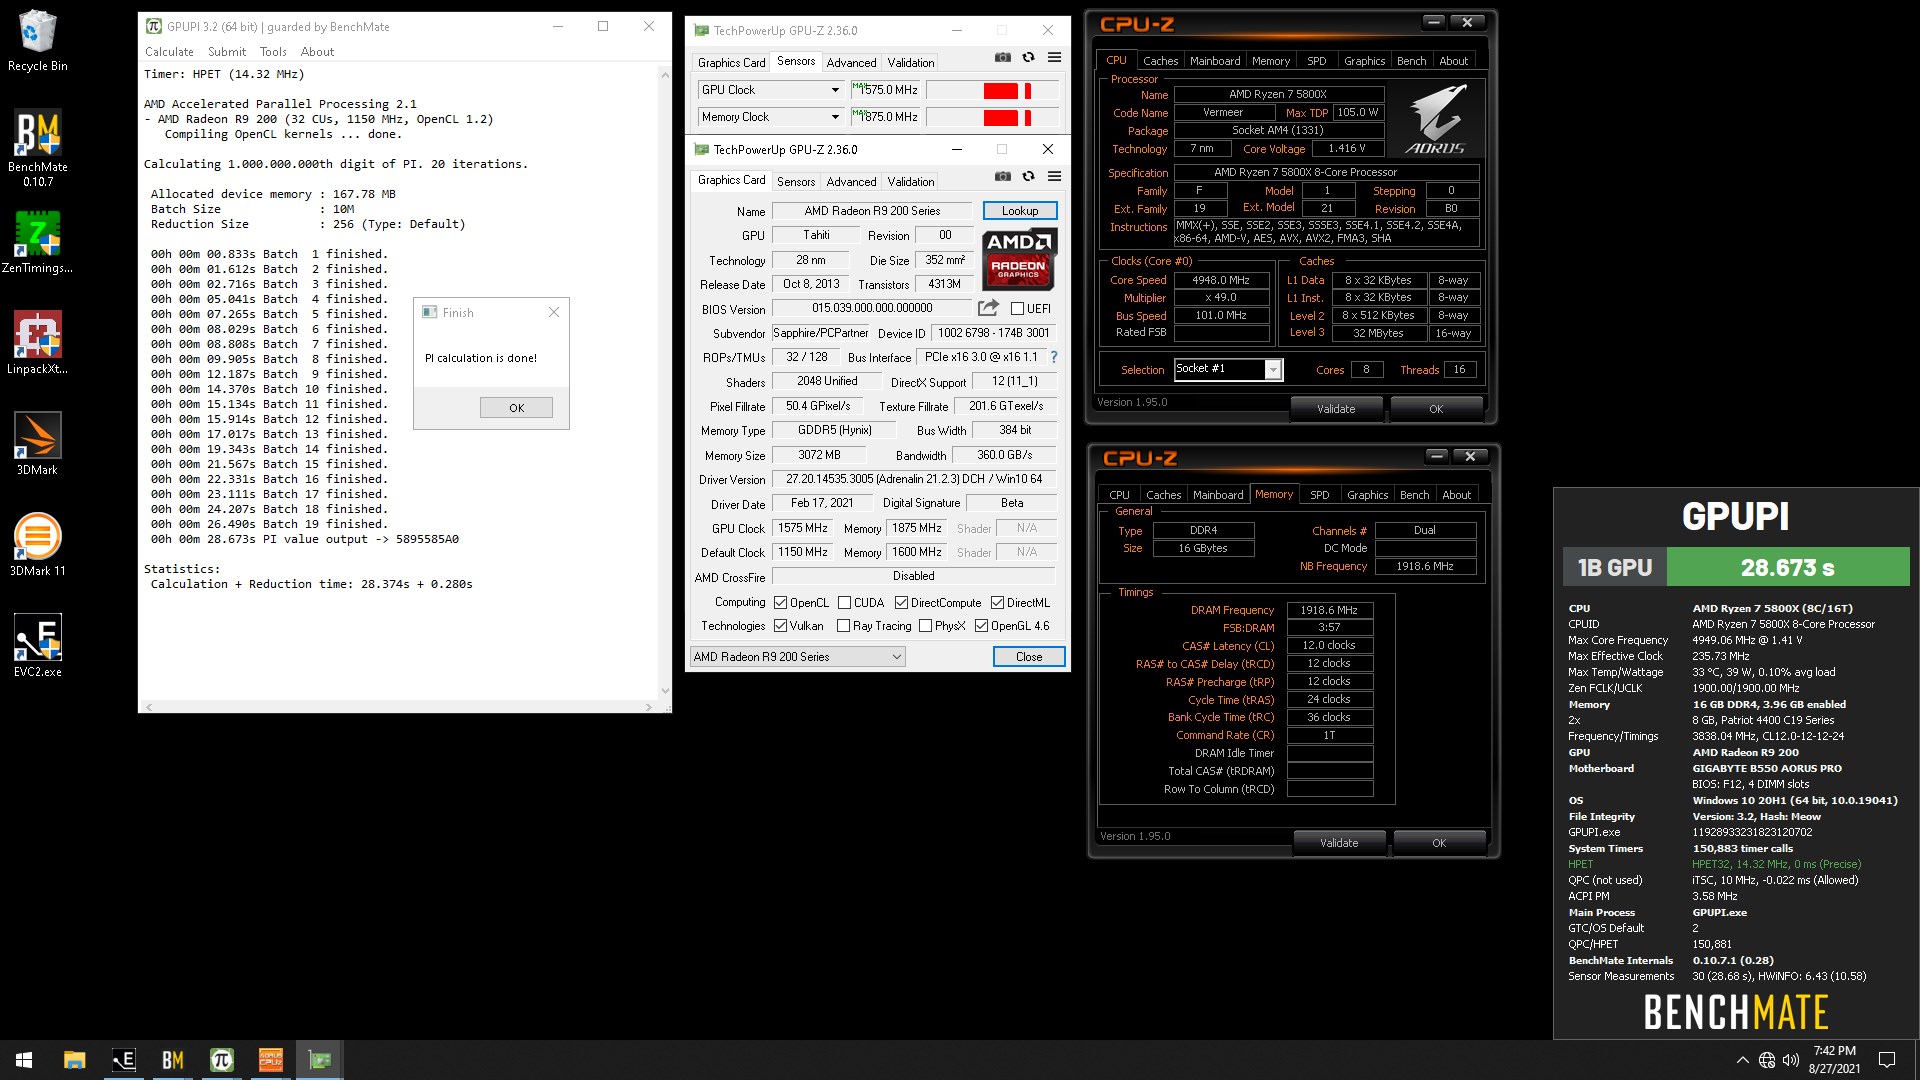Image resolution: width=1920 pixels, height=1080 pixels.
Task: Toggle CUDA computing checkbox
Action: (844, 603)
